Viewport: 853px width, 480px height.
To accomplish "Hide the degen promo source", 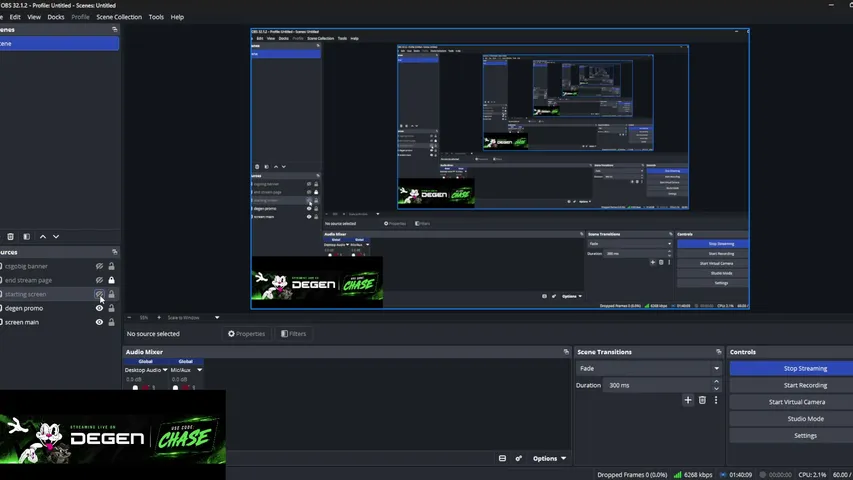I will 99,308.
